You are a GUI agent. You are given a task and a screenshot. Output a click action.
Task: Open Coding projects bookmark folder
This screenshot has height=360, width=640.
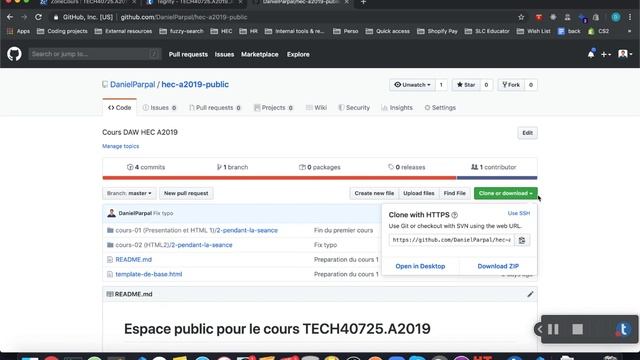[x=62, y=31]
